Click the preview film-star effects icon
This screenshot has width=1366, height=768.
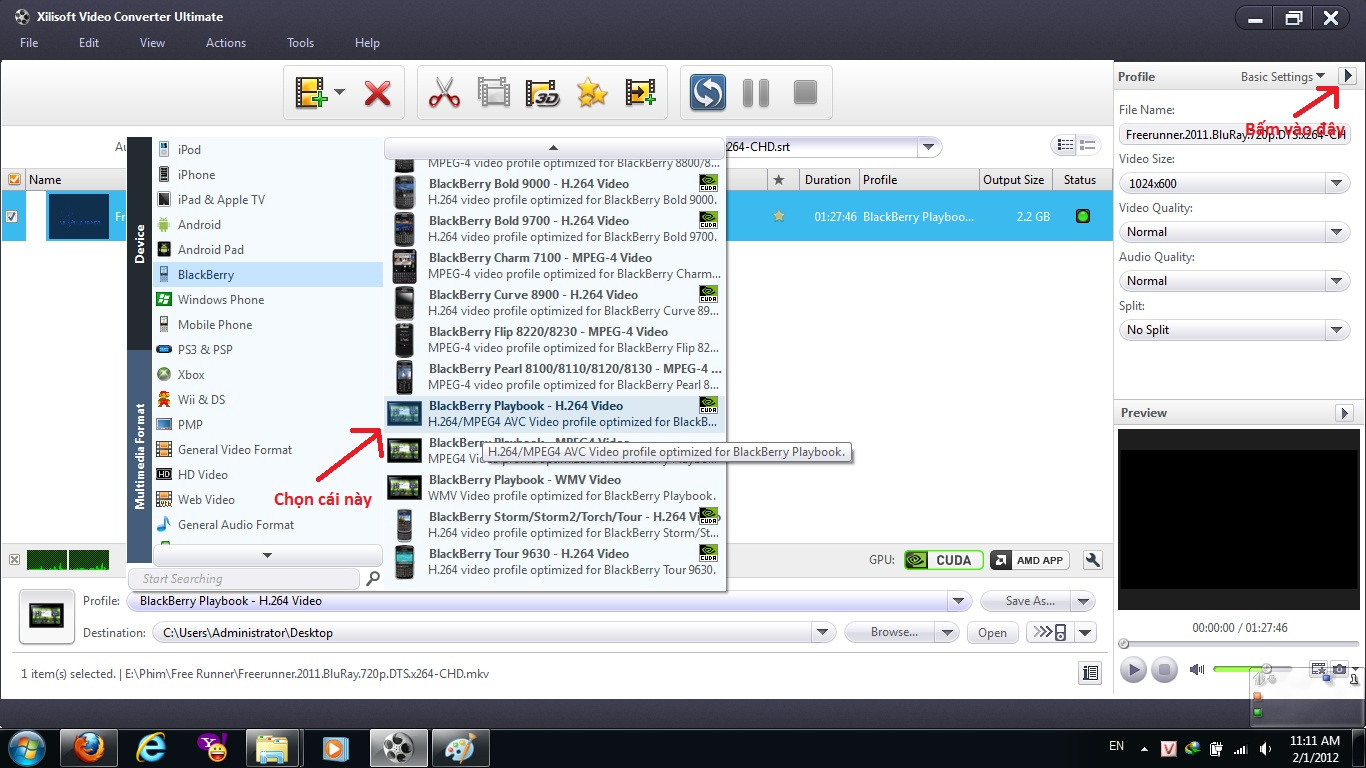(x=1319, y=668)
